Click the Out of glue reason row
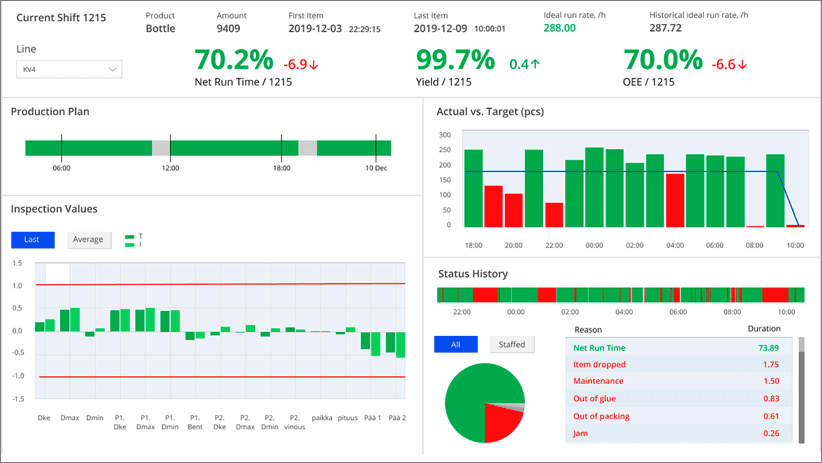 680,399
